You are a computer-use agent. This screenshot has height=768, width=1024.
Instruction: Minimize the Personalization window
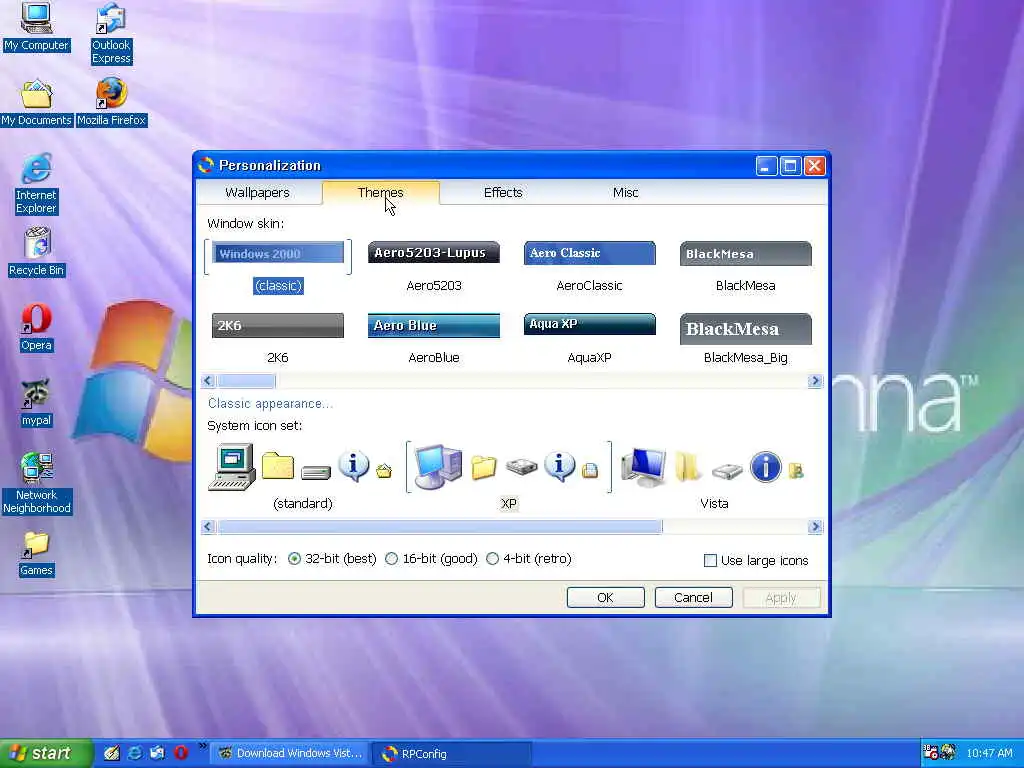[x=766, y=166]
